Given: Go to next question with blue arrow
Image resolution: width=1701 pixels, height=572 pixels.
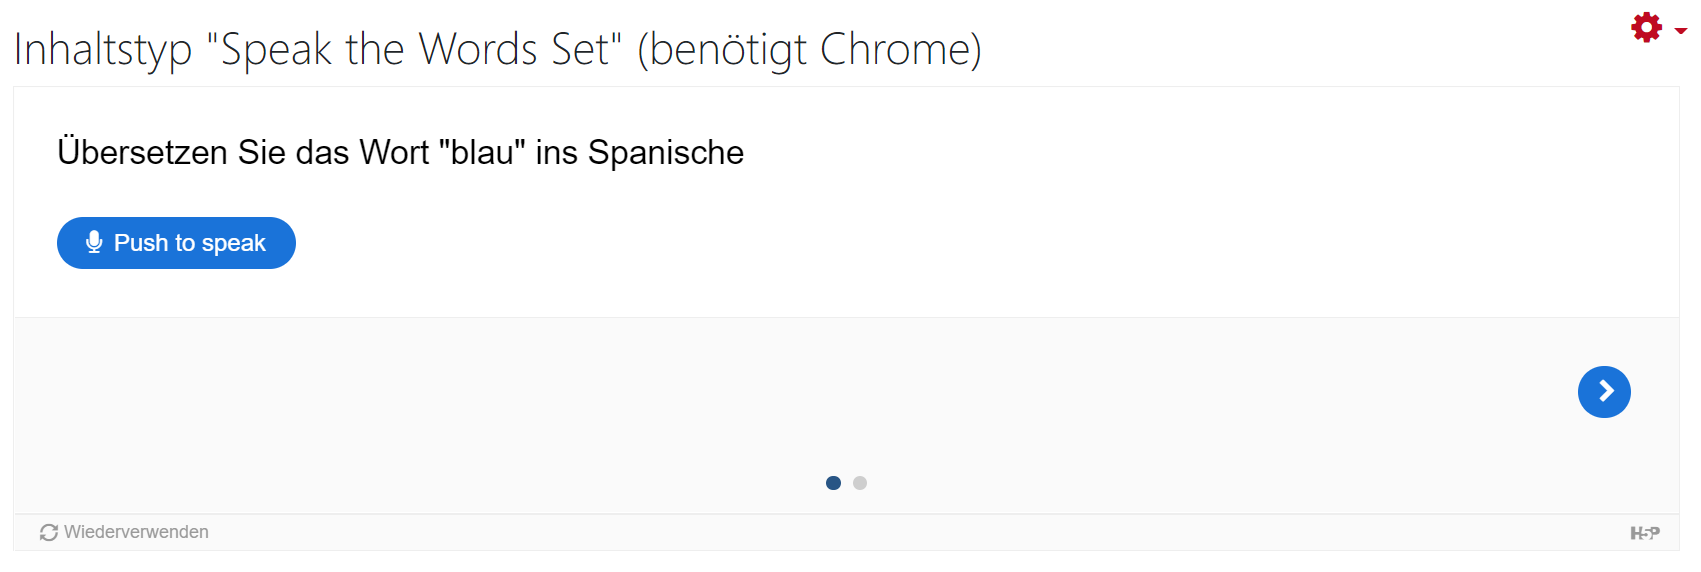Looking at the screenshot, I should point(1604,392).
